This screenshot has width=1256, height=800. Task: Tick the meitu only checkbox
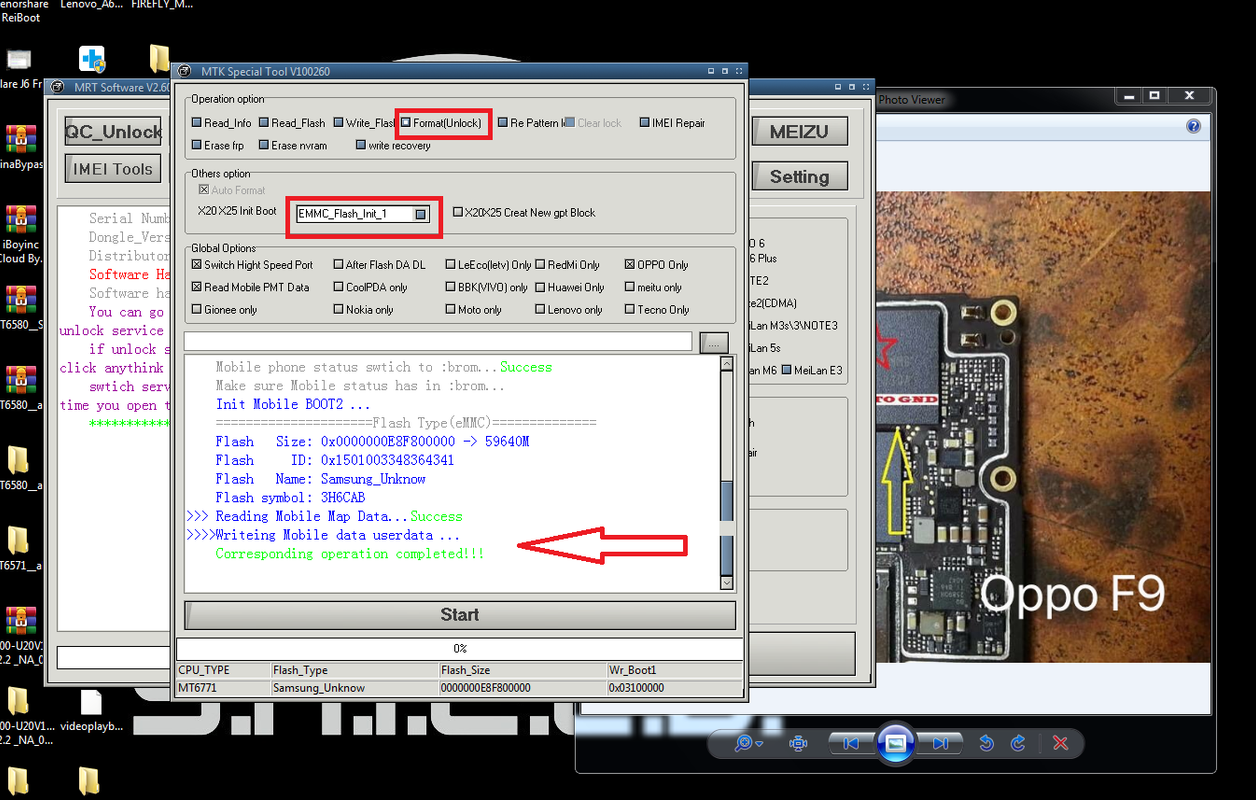(629, 287)
